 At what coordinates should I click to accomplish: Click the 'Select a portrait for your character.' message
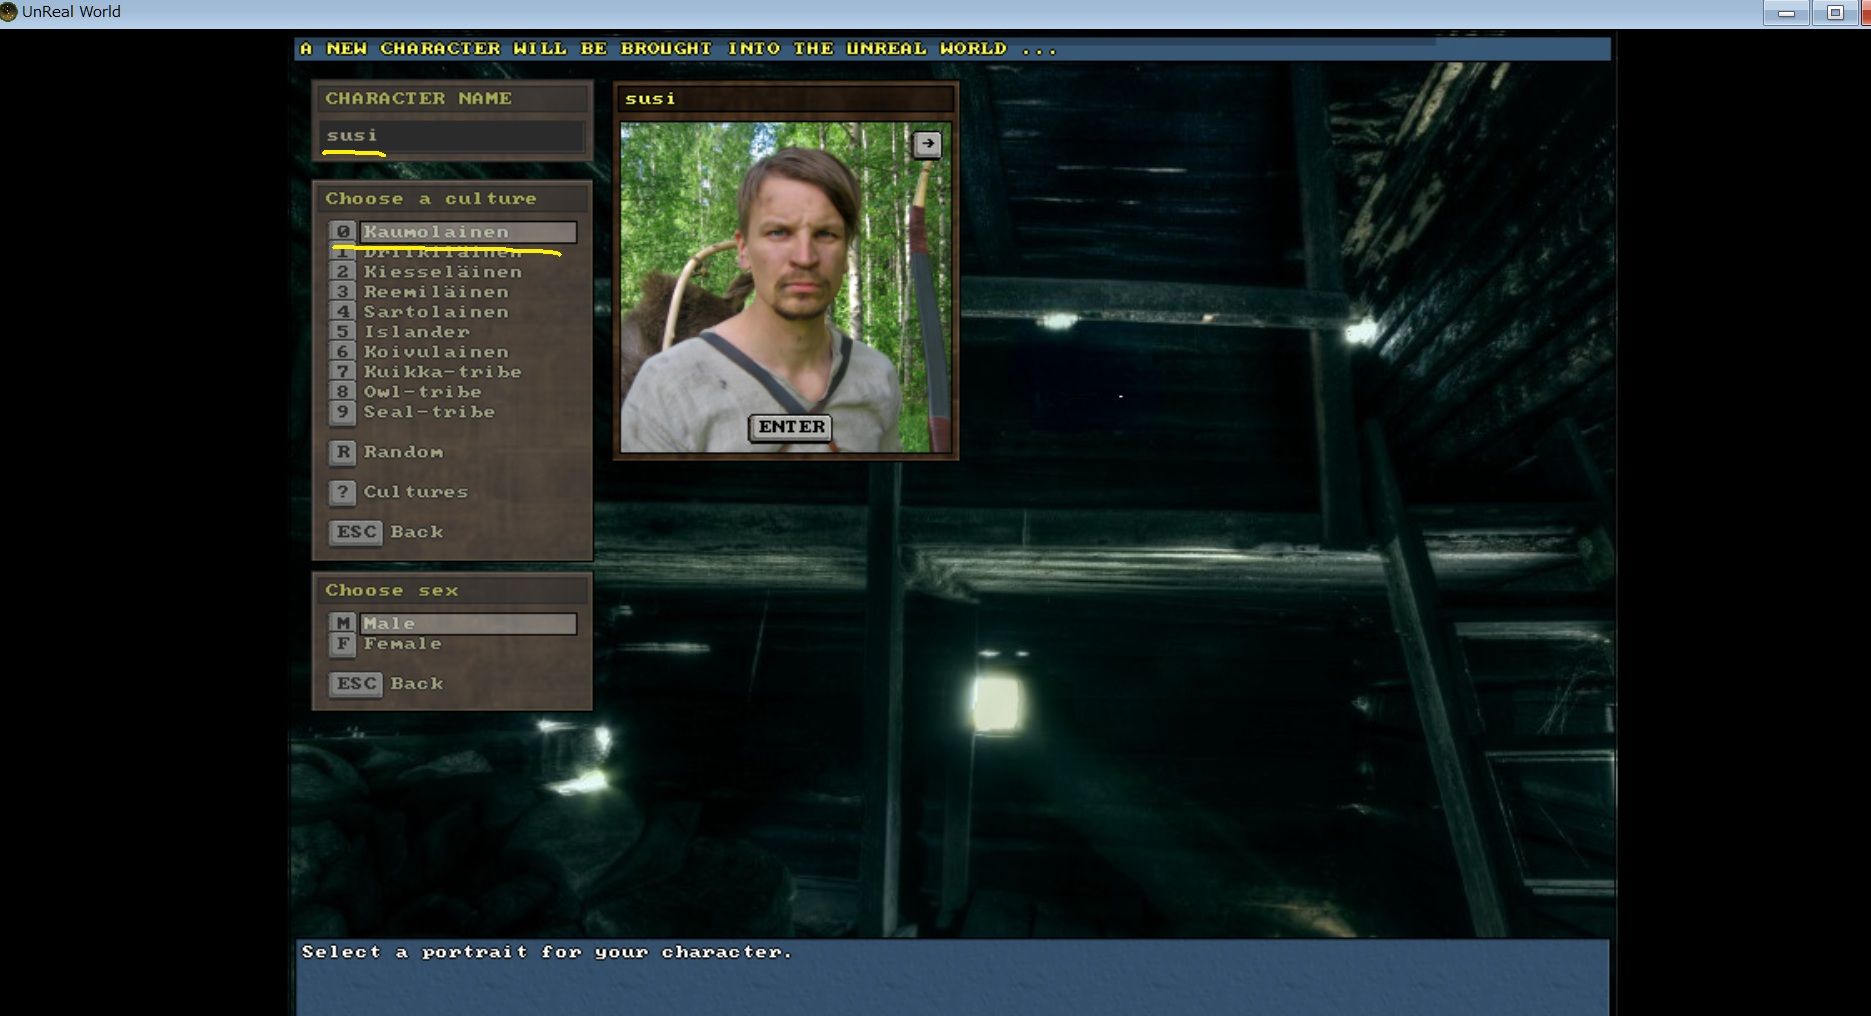coord(547,952)
